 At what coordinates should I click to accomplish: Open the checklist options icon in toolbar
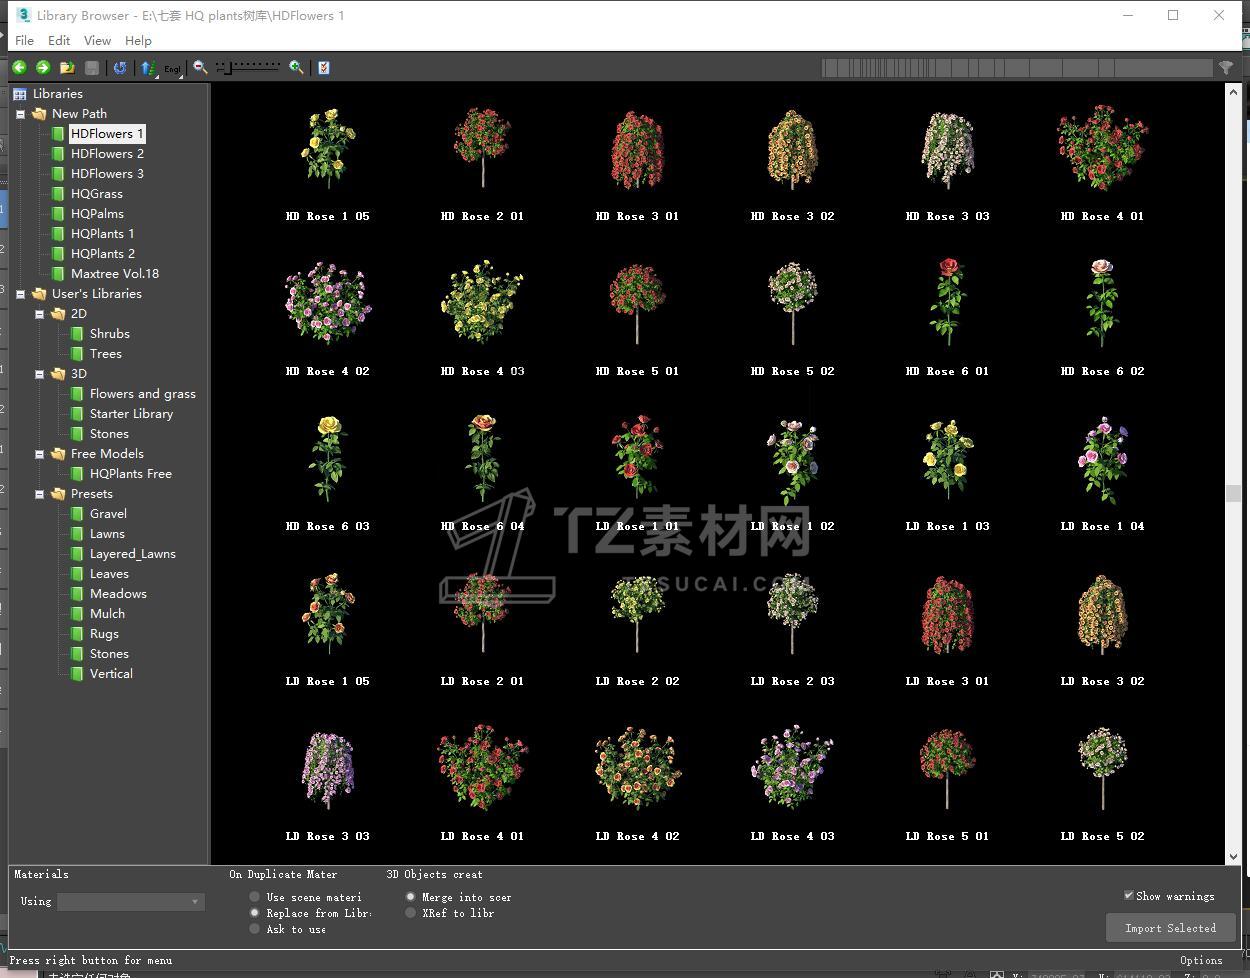point(323,67)
